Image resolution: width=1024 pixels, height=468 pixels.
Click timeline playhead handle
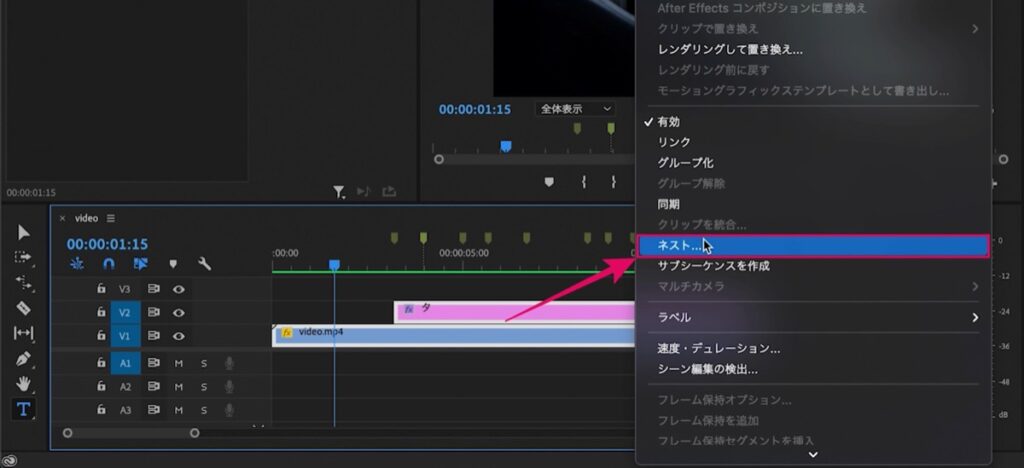(x=334, y=264)
